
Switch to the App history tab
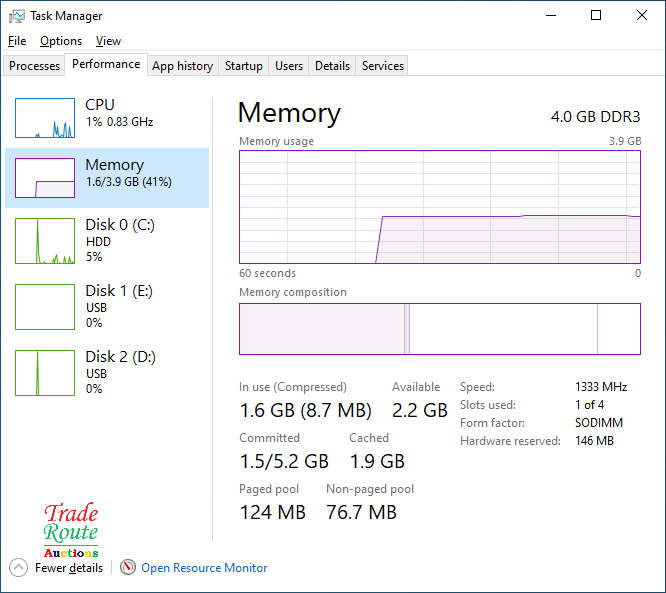pos(182,66)
